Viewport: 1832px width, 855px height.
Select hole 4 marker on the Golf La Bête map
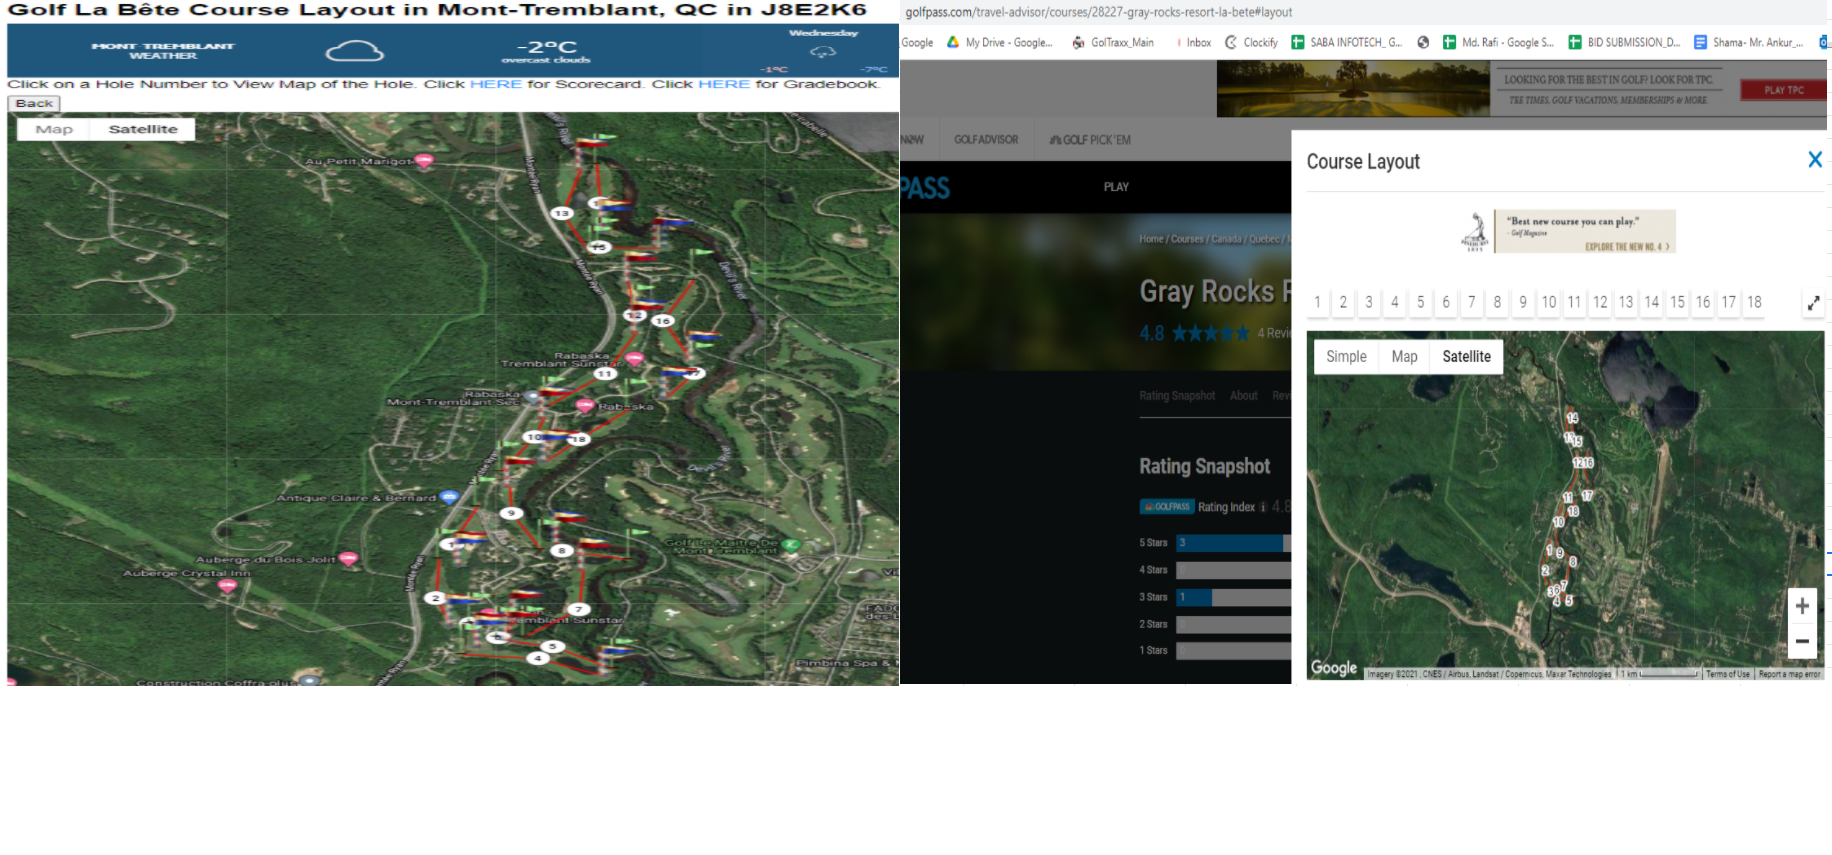click(538, 658)
